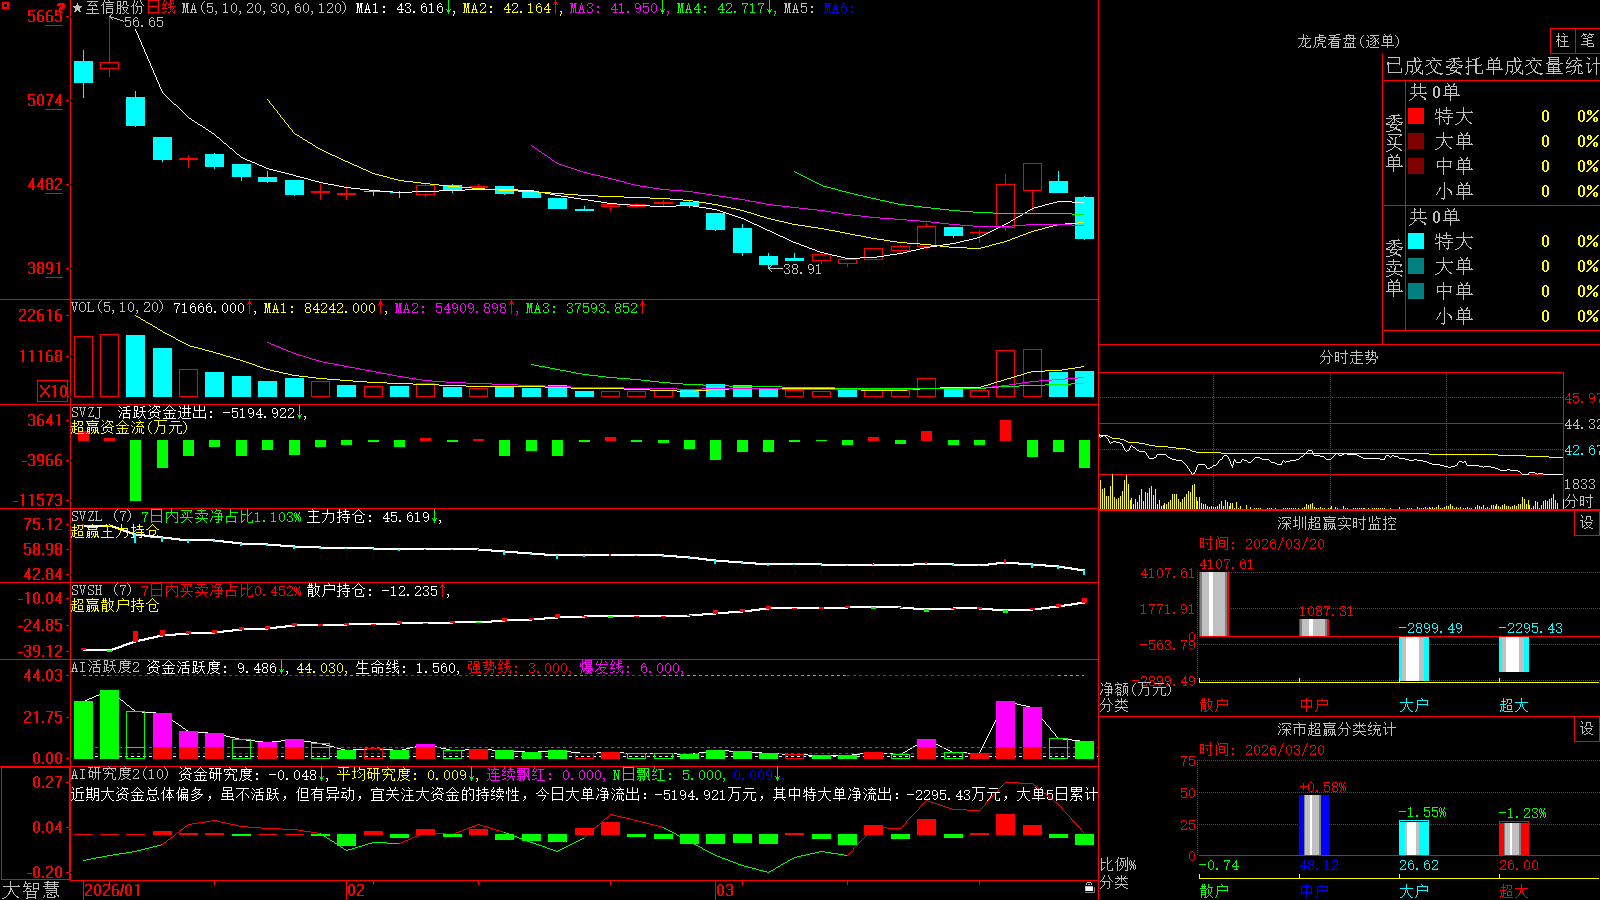Click the blue 中户 bar valued 48.12
The image size is (1600, 900).
1314,825
